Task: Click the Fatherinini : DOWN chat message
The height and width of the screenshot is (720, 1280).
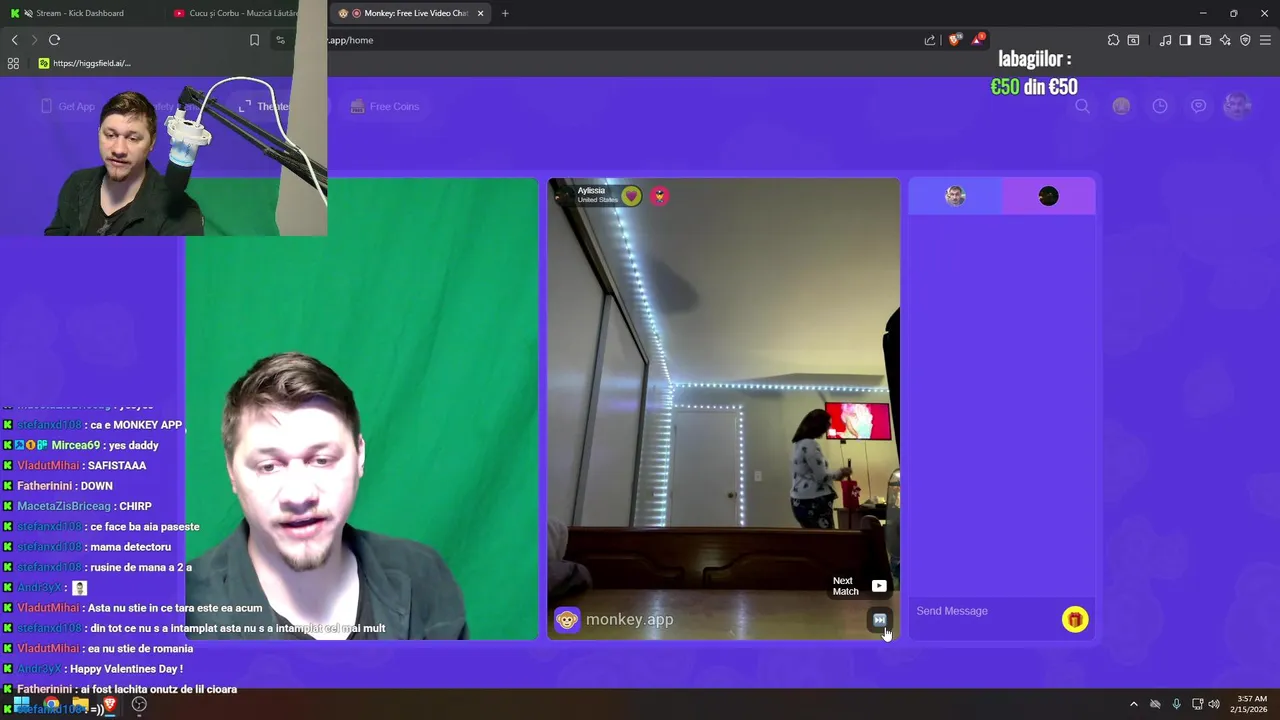Action: [x=65, y=486]
